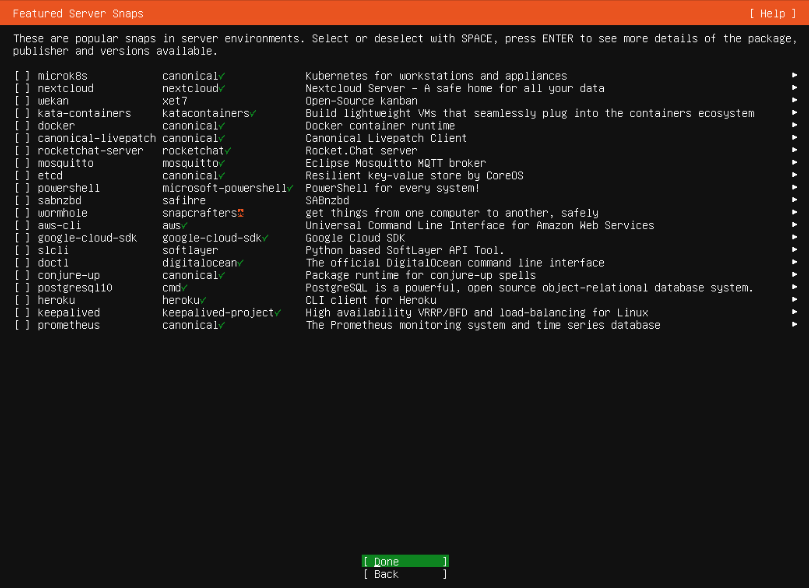
Task: Toggle the docker snap checkbox
Action: tap(22, 126)
